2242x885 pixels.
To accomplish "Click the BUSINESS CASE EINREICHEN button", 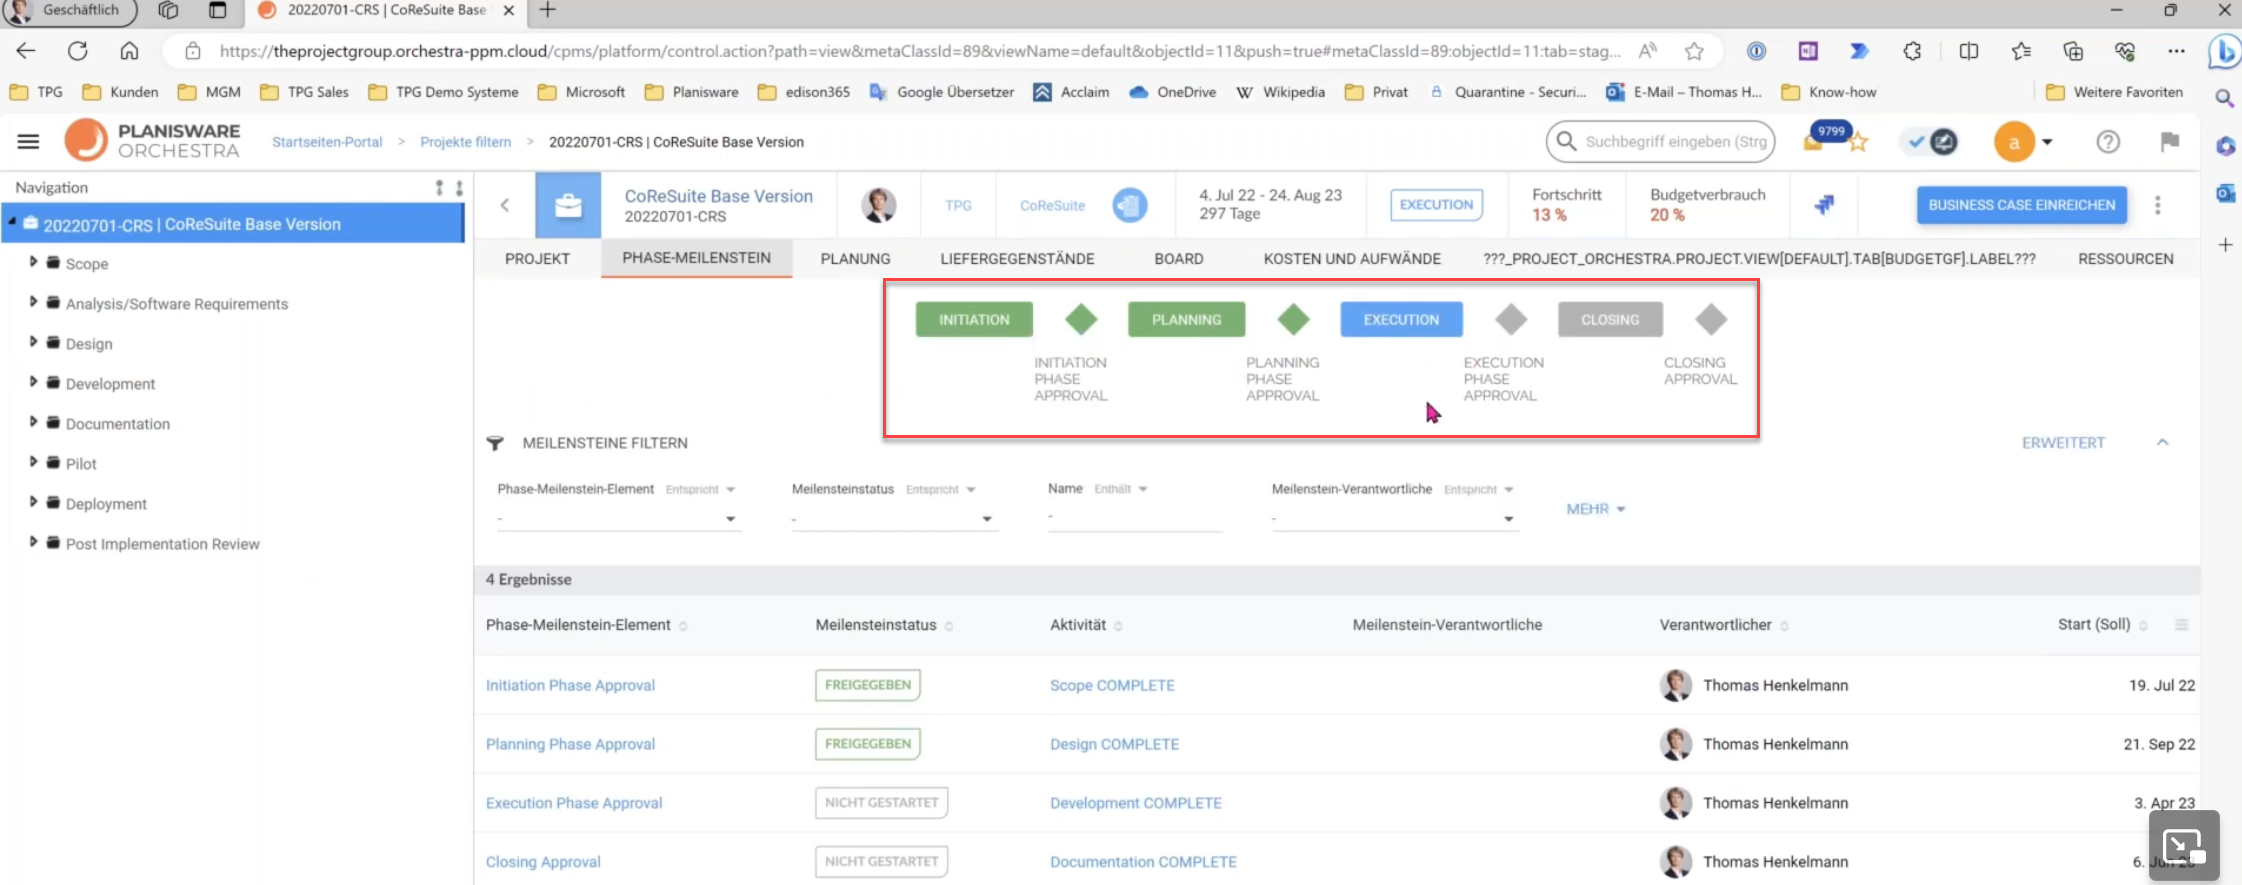I will [2021, 205].
